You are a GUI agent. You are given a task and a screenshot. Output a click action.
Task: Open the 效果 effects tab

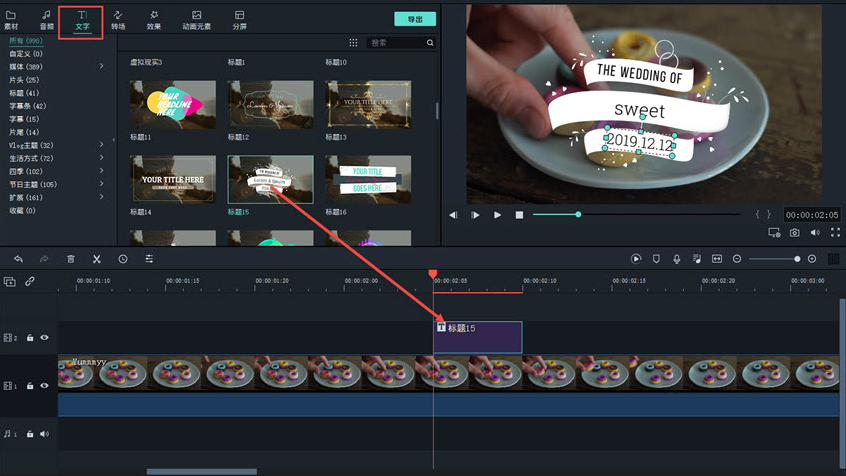(154, 20)
